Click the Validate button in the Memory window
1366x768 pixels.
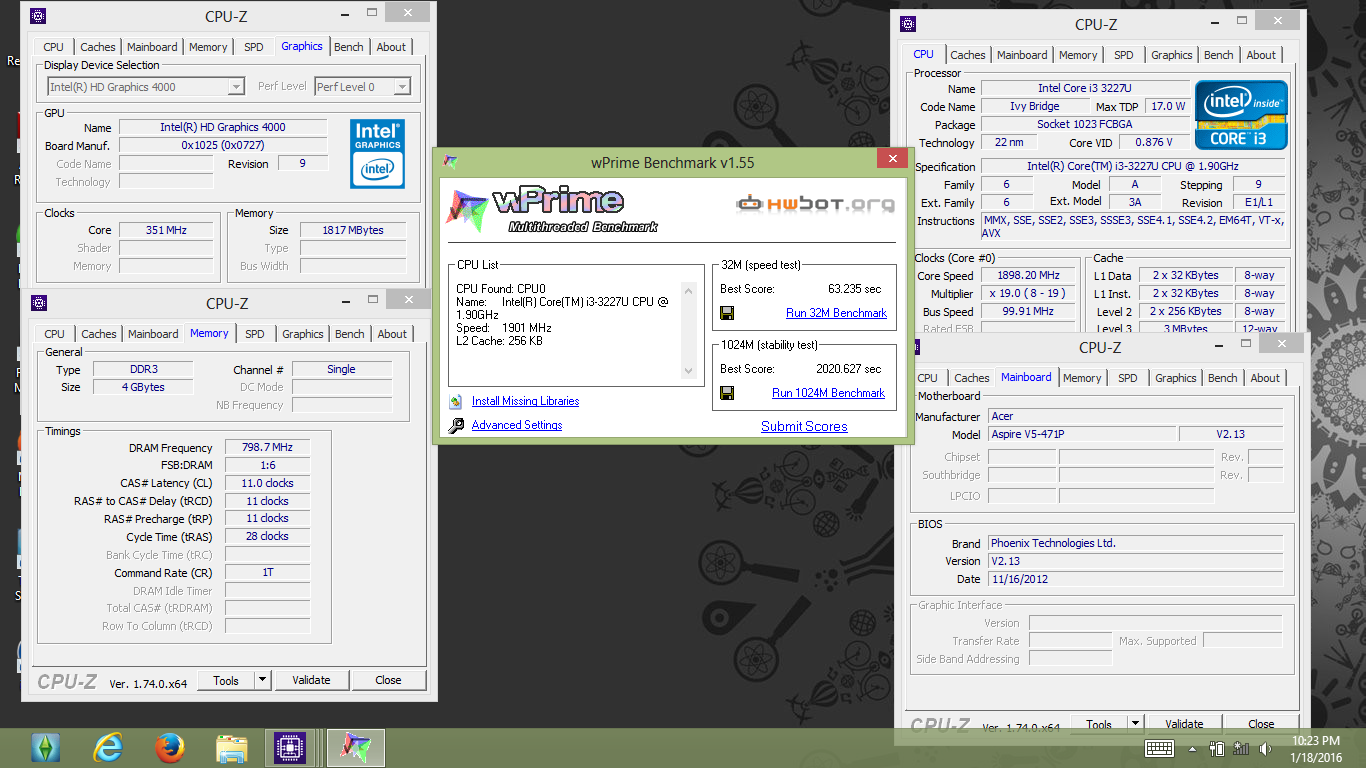[x=311, y=680]
